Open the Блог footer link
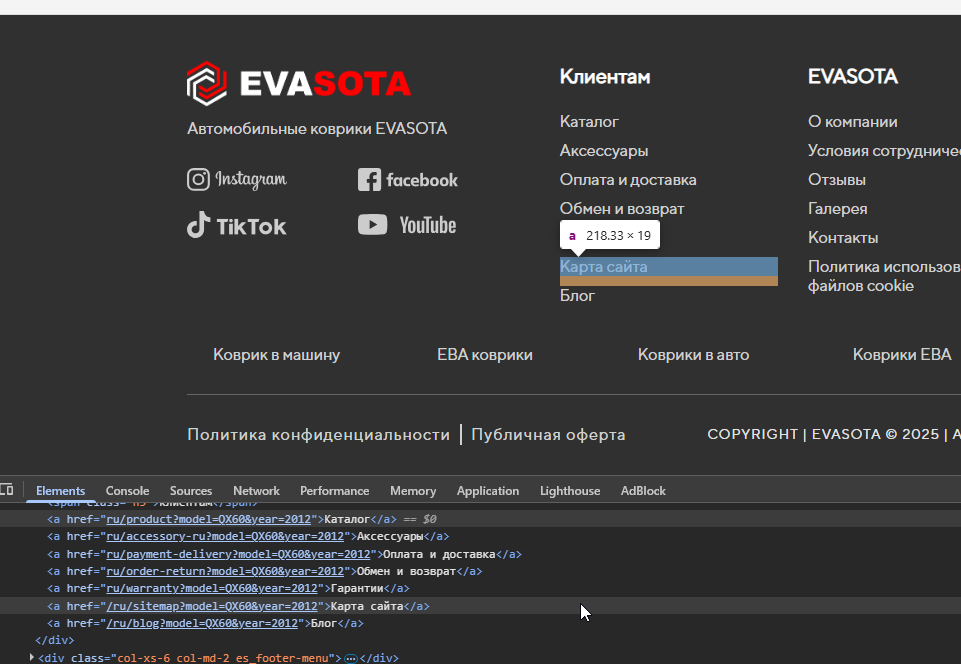This screenshot has width=961, height=664. pos(577,296)
